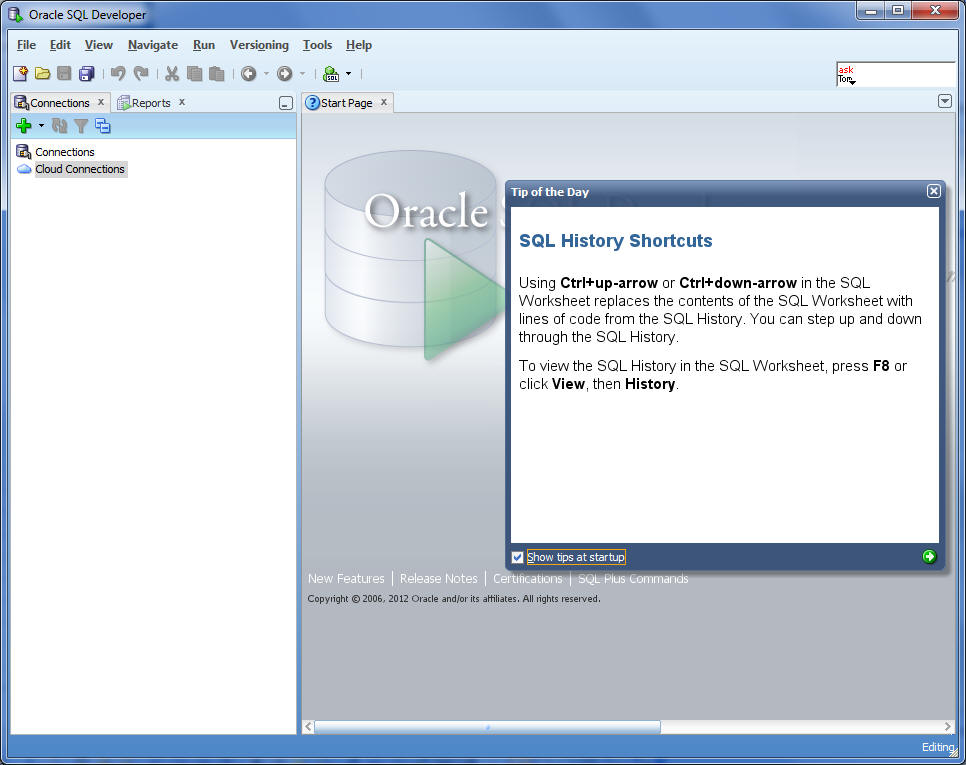Click the New file icon in toolbar
The height and width of the screenshot is (765, 966).
tap(20, 73)
